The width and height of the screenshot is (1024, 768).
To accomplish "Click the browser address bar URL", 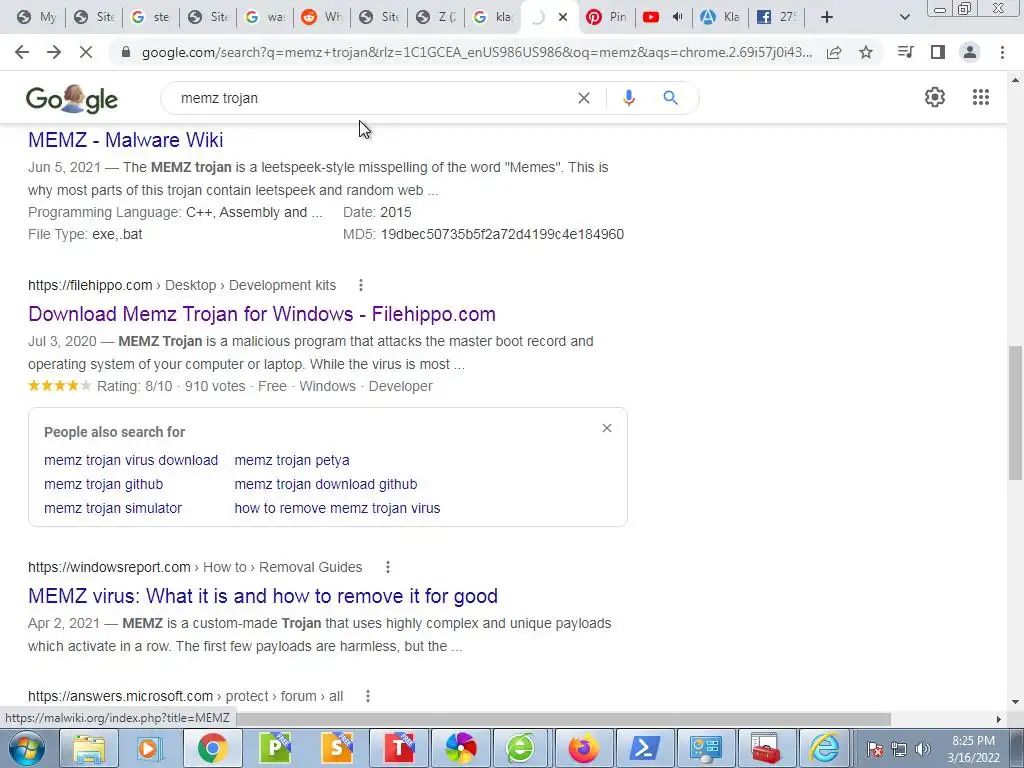I will click(x=477, y=52).
